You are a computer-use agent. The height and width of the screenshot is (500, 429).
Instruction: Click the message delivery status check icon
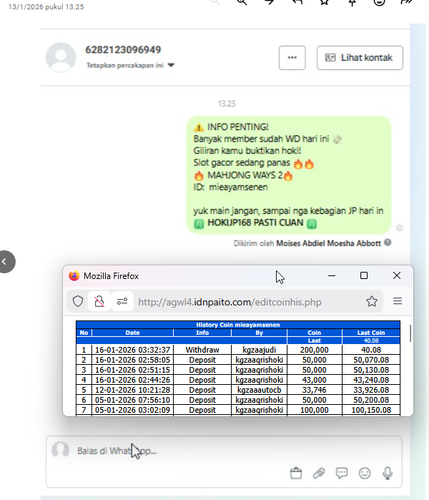[399, 228]
